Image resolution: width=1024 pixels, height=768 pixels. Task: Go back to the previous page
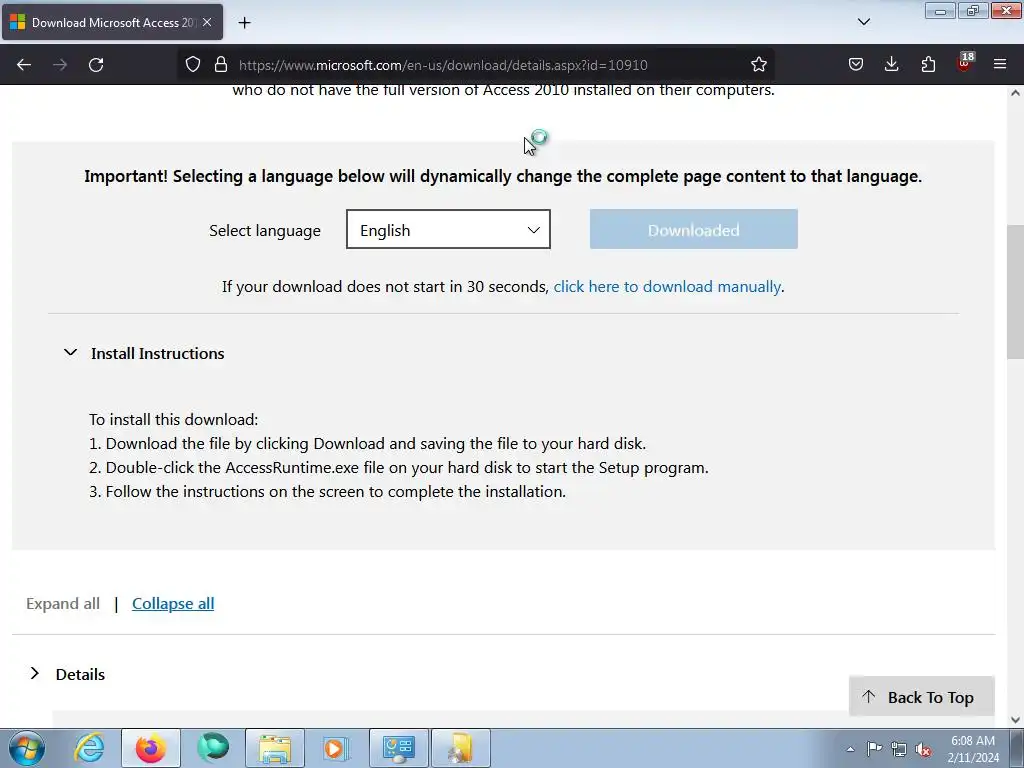tap(24, 65)
